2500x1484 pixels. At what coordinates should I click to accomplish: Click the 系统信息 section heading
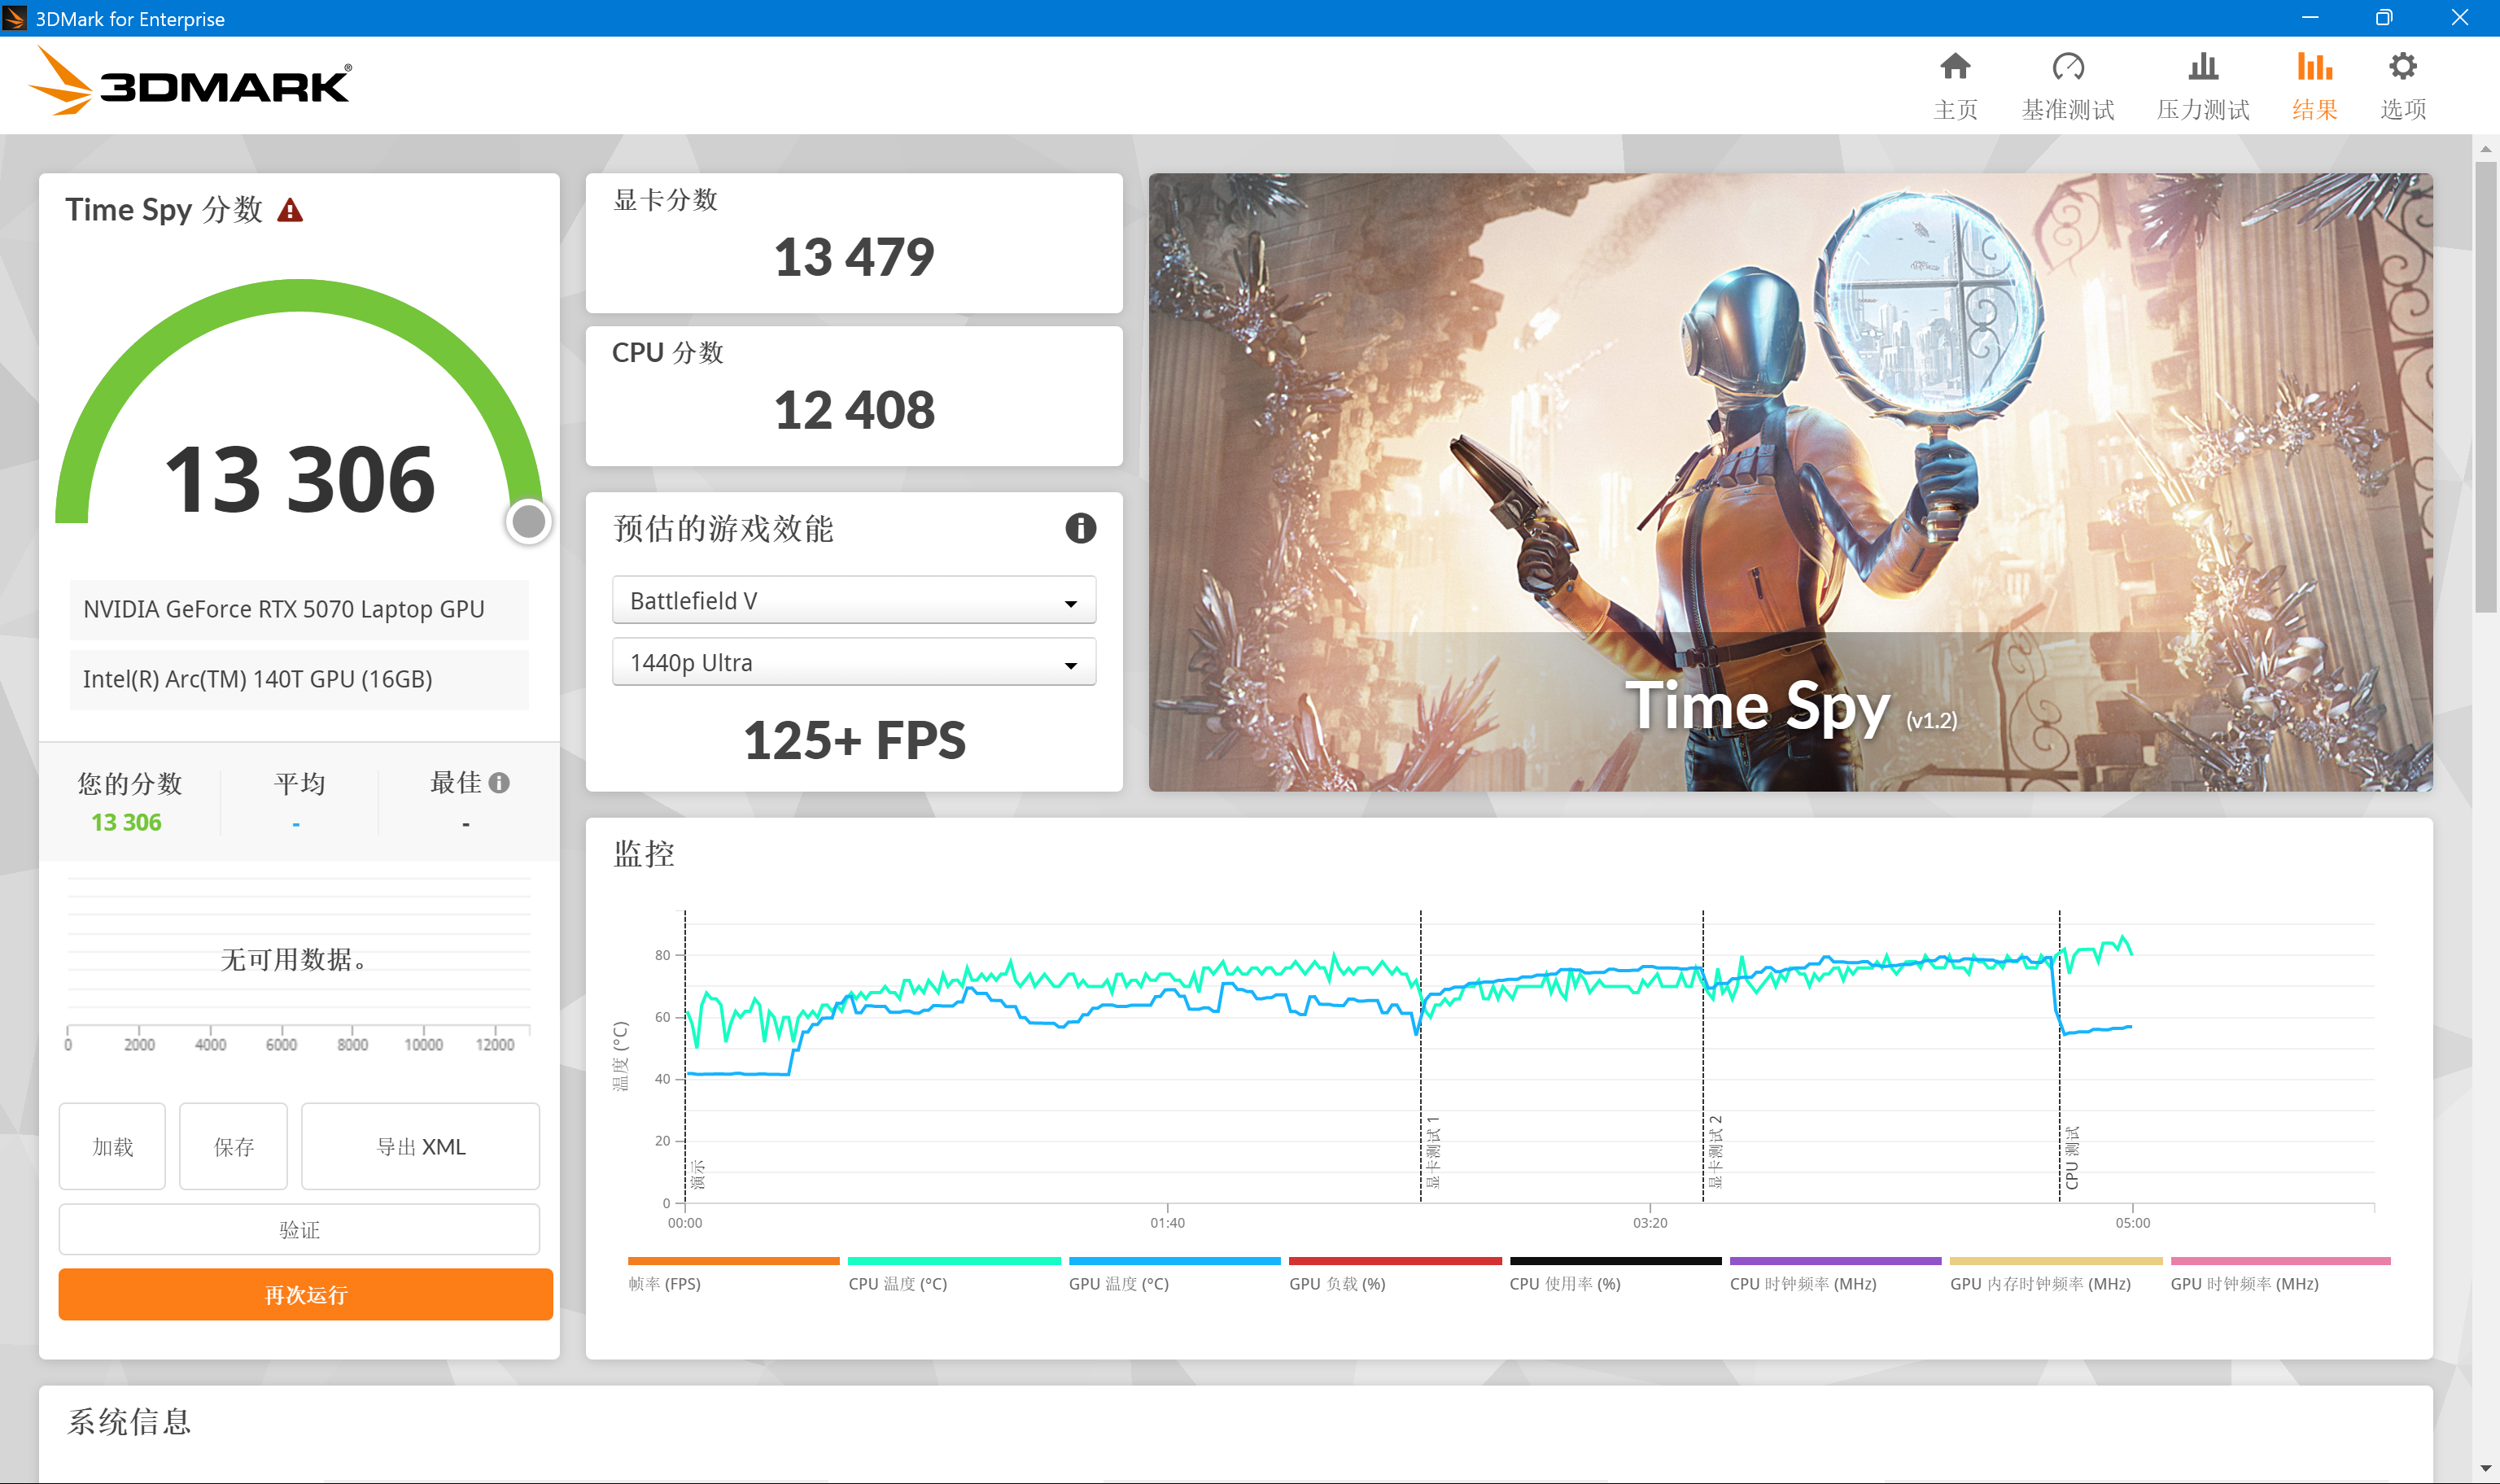pyautogui.click(x=129, y=1421)
